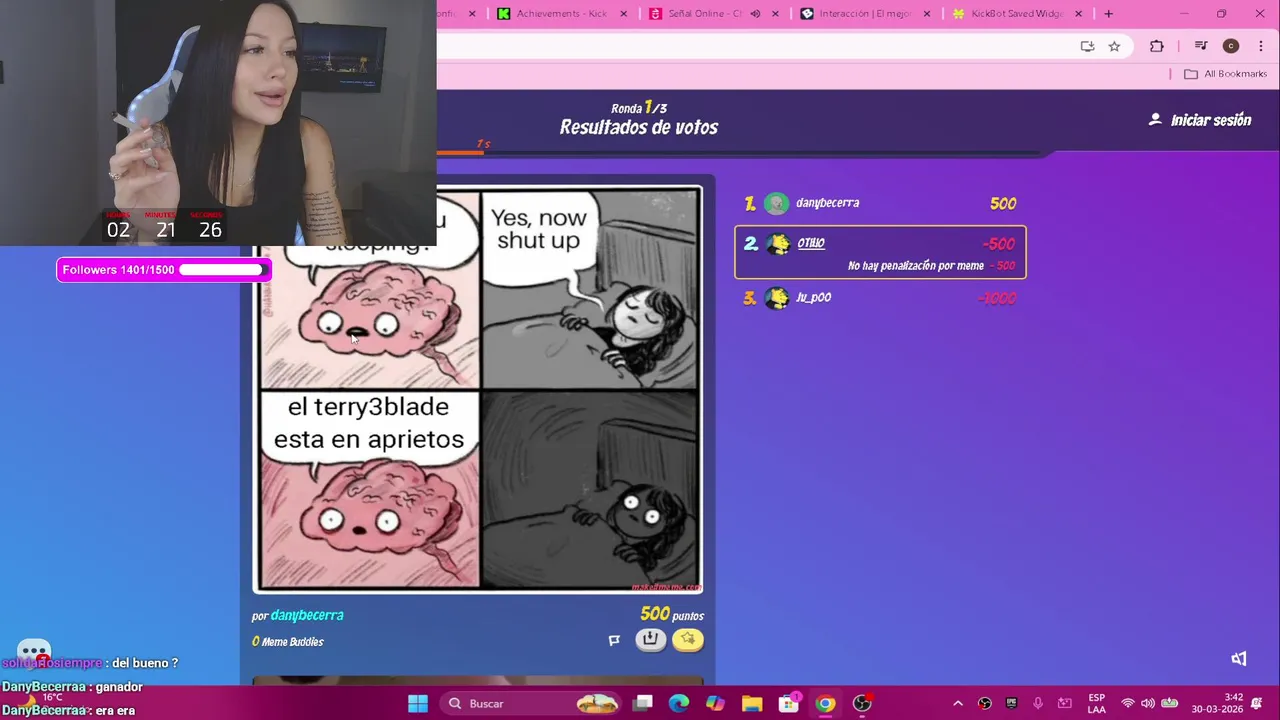The height and width of the screenshot is (720, 1280).
Task: Open the Chrome three-dot menu
Action: click(1260, 46)
